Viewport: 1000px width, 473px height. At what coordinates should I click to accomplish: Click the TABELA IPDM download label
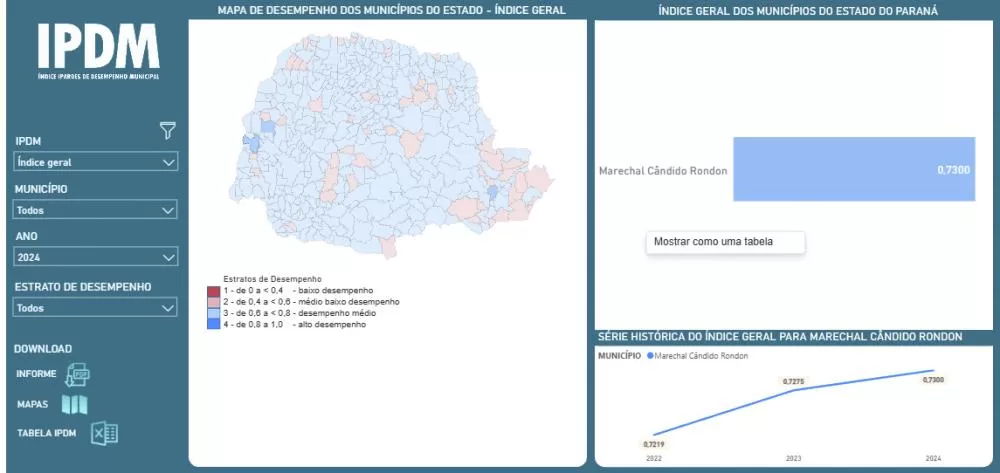(47, 433)
